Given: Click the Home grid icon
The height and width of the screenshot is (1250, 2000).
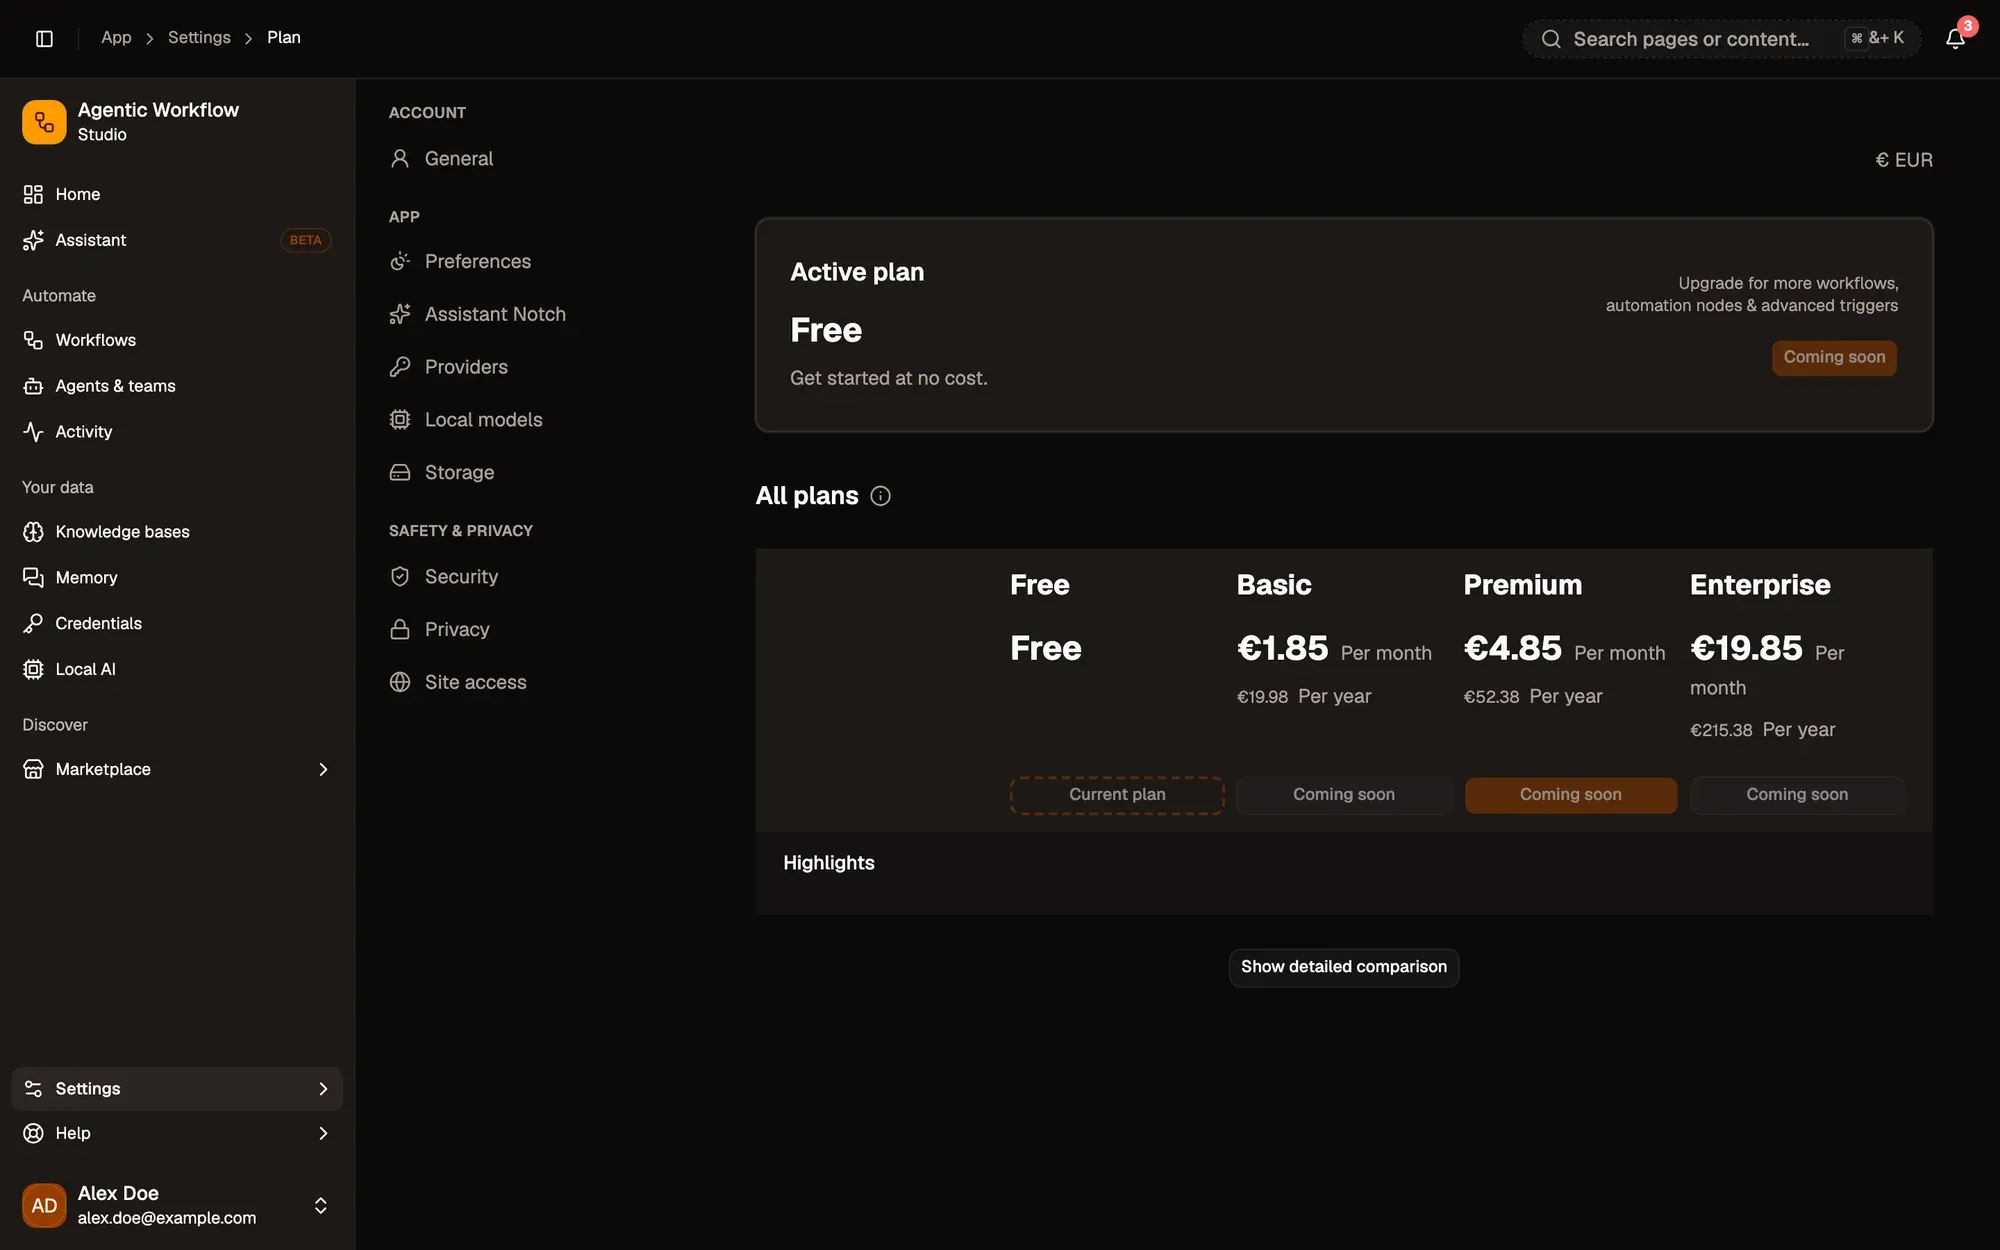Looking at the screenshot, I should (x=33, y=194).
